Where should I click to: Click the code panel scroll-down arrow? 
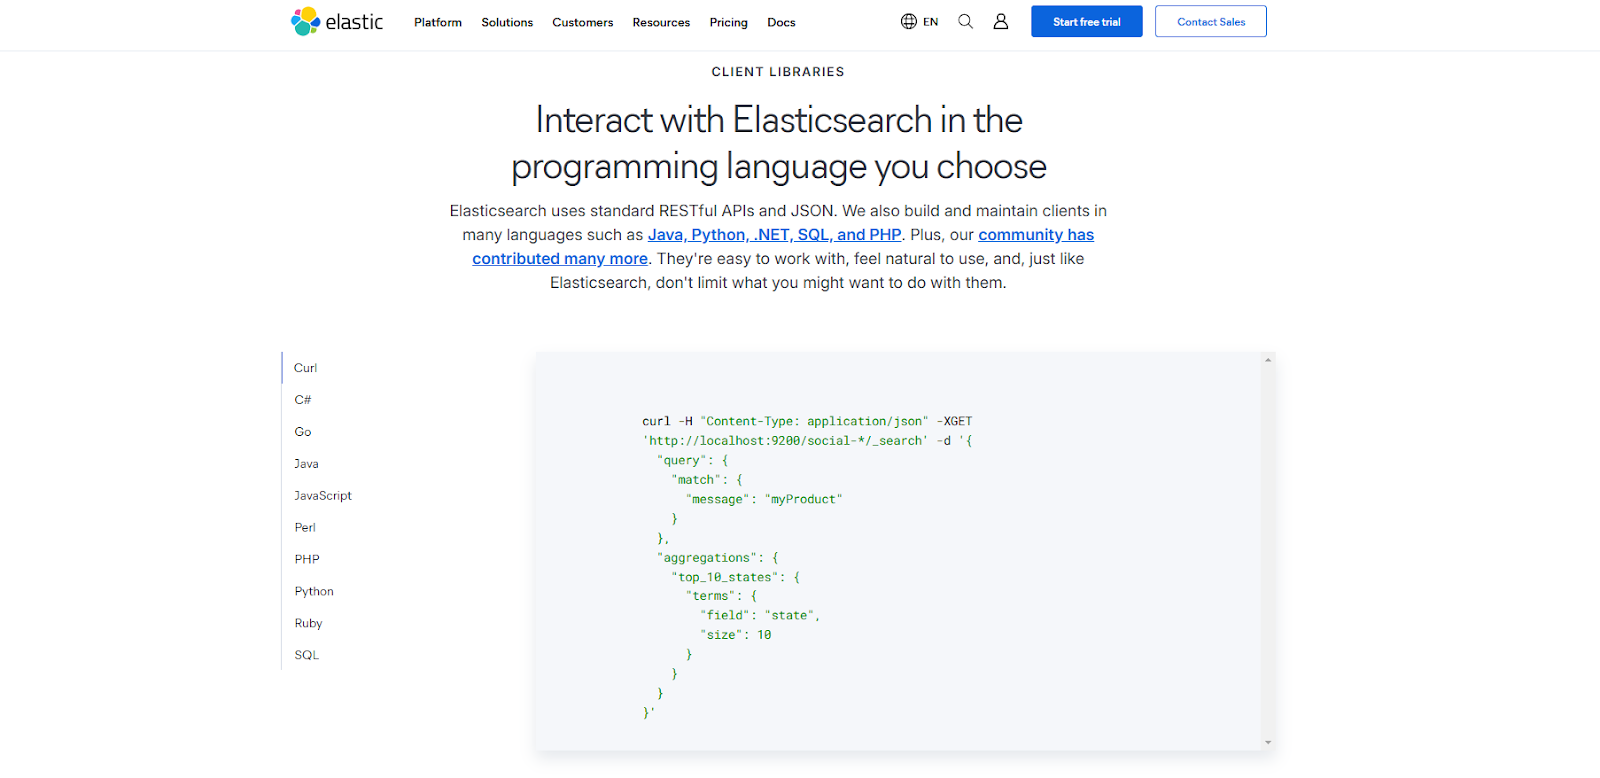pos(1268,742)
